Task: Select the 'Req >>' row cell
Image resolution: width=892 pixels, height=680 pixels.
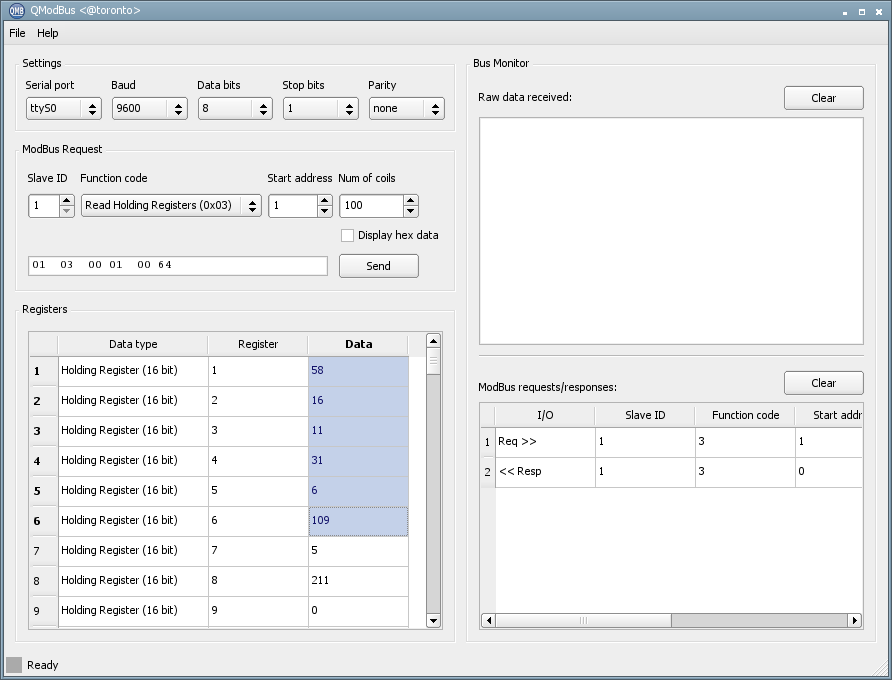Action: click(545, 442)
